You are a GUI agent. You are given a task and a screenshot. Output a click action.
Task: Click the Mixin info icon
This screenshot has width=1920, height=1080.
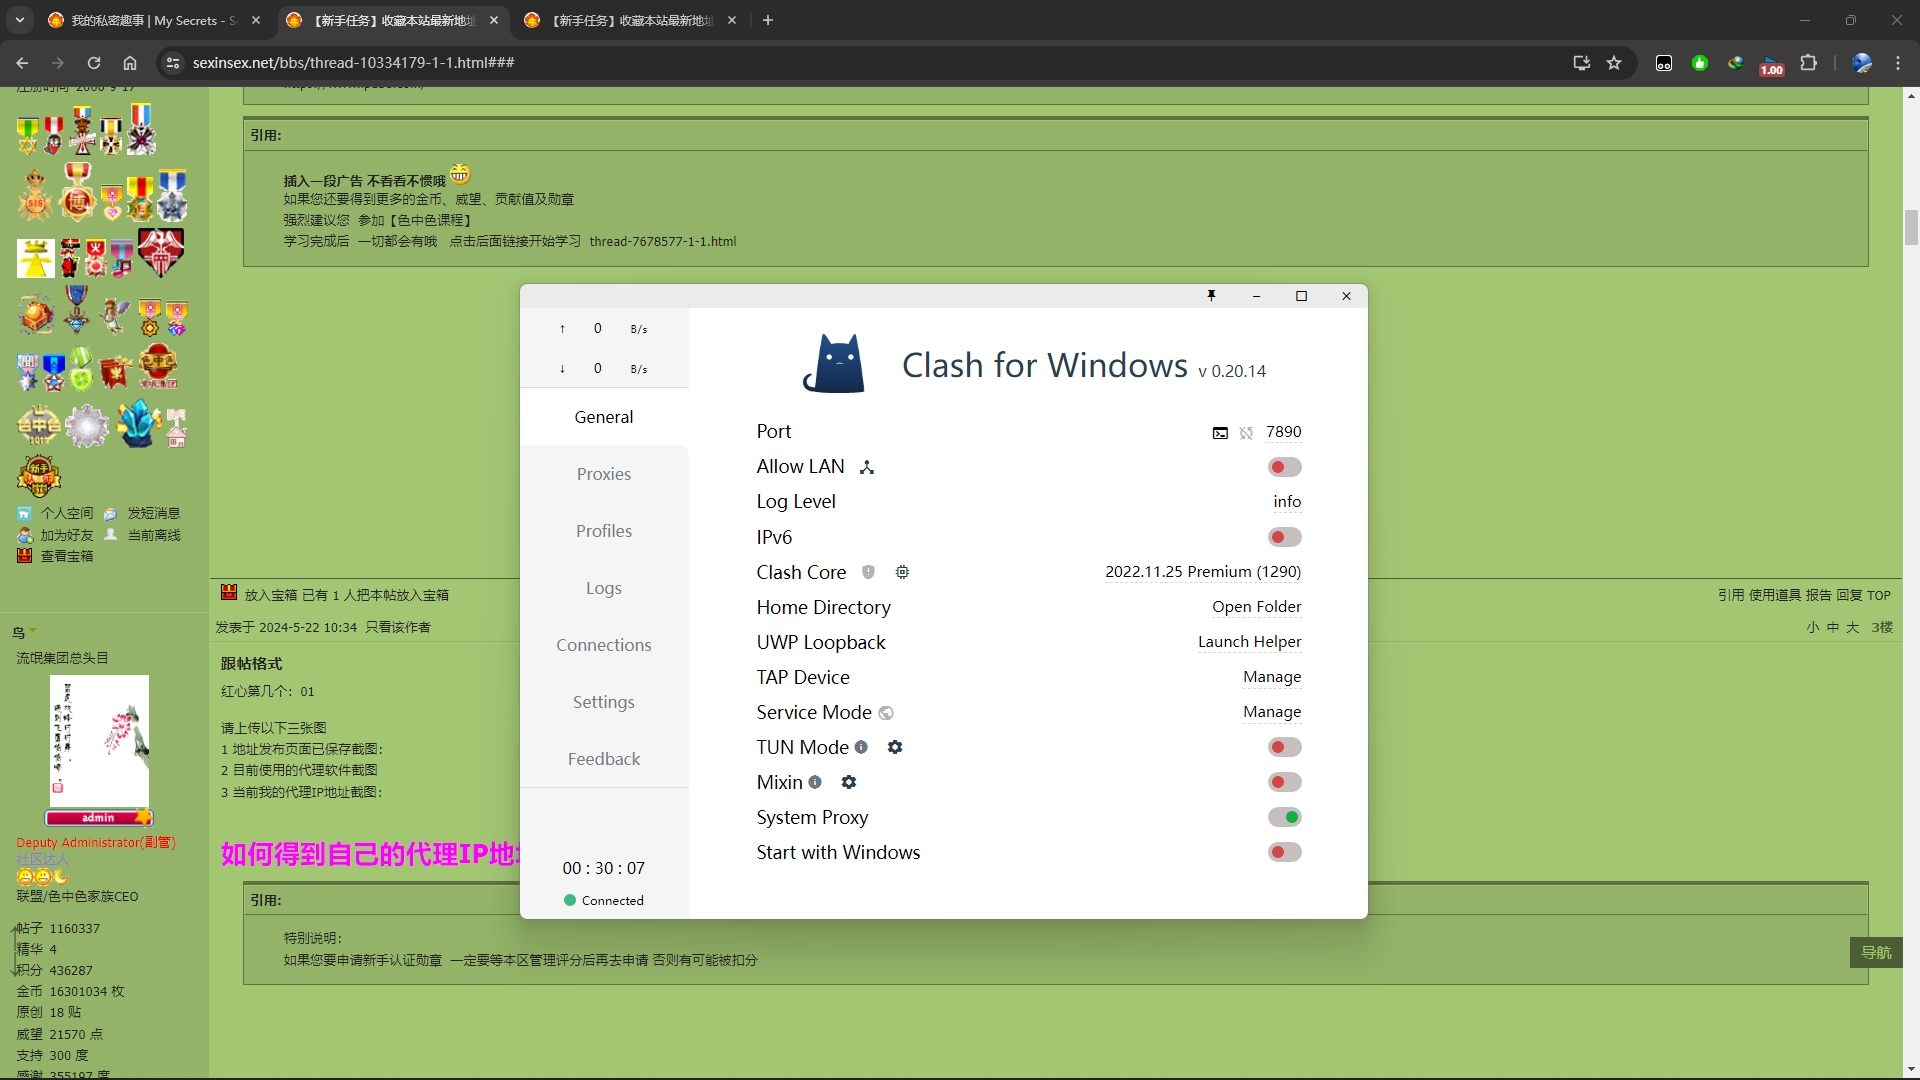pos(815,782)
